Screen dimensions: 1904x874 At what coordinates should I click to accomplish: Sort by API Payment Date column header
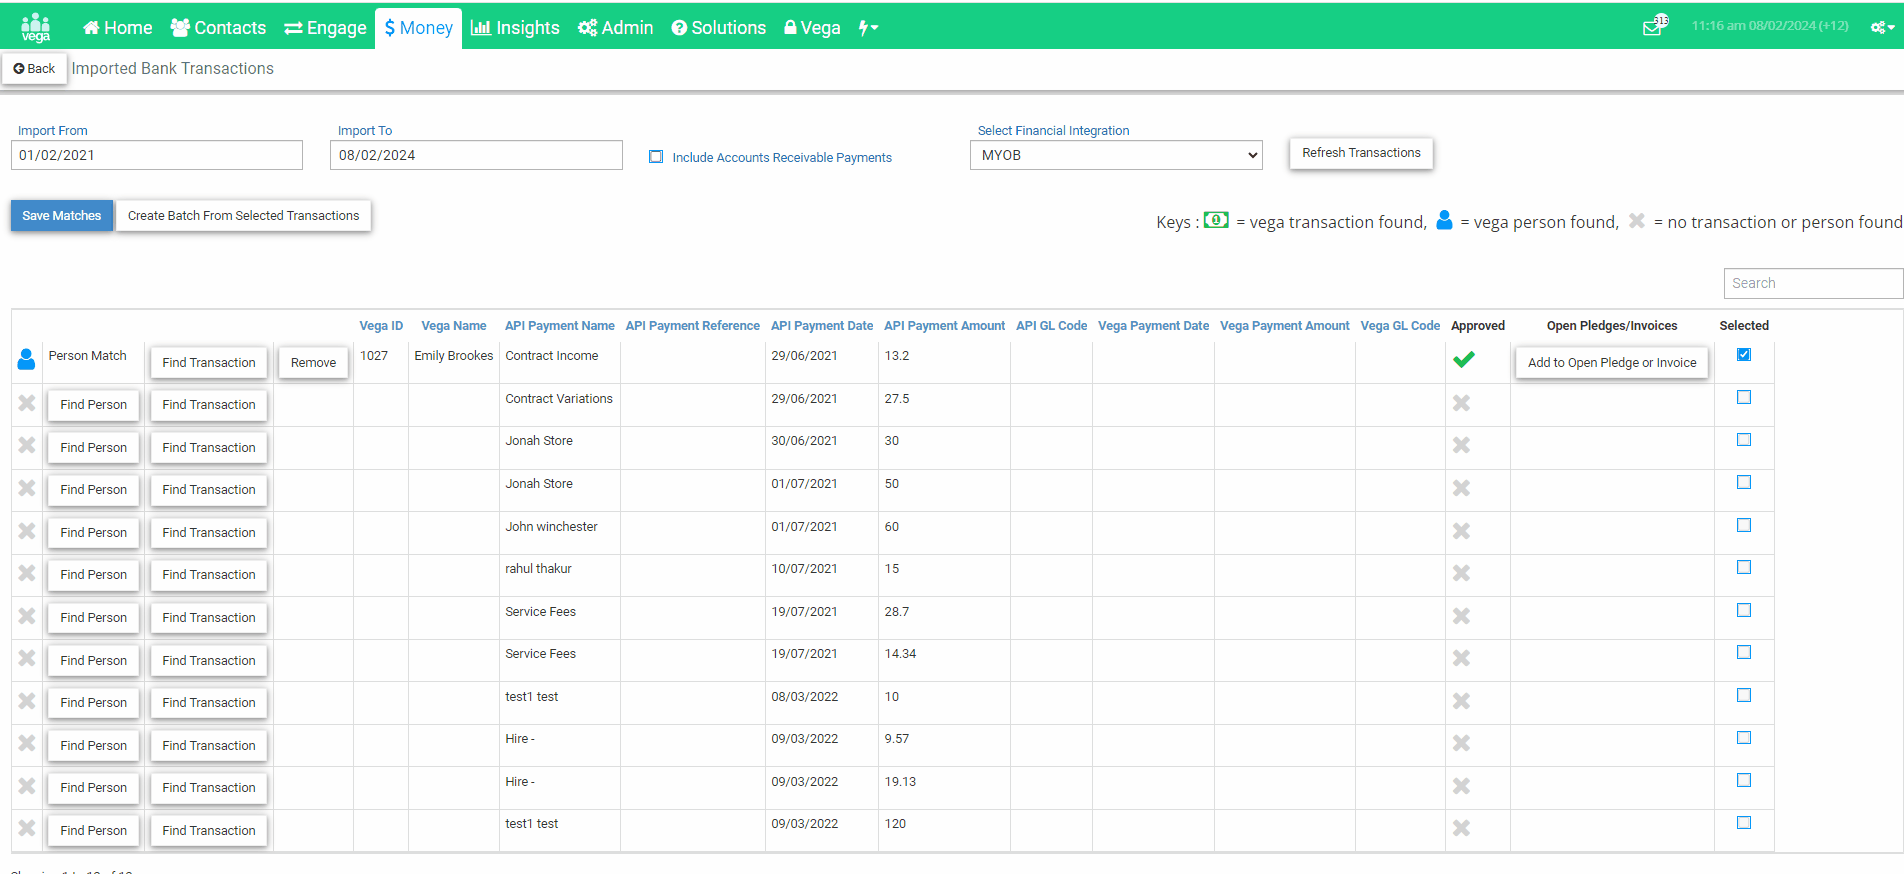tap(822, 326)
